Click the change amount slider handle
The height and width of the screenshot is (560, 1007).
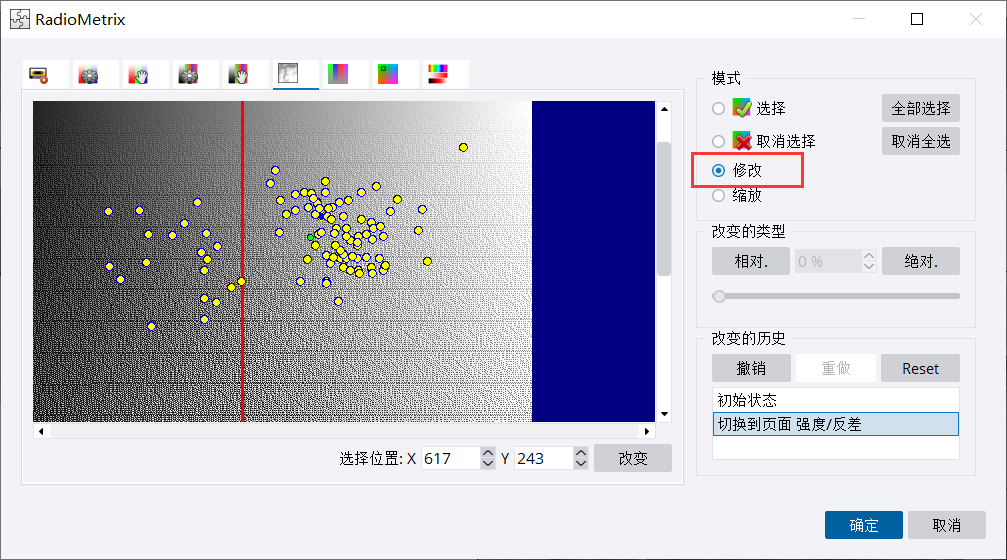point(718,296)
